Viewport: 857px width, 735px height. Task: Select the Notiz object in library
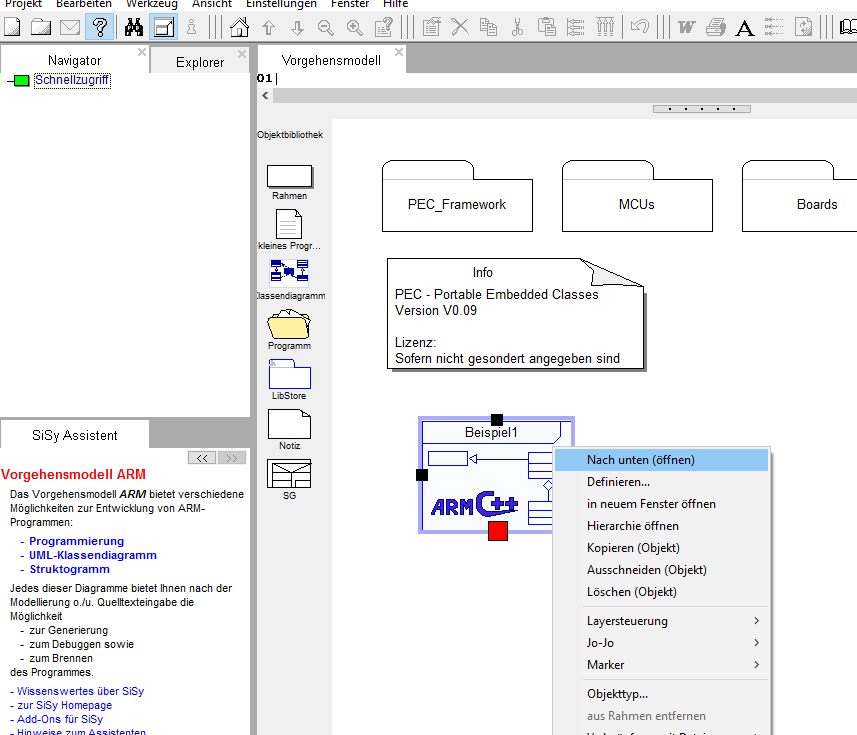click(x=290, y=424)
